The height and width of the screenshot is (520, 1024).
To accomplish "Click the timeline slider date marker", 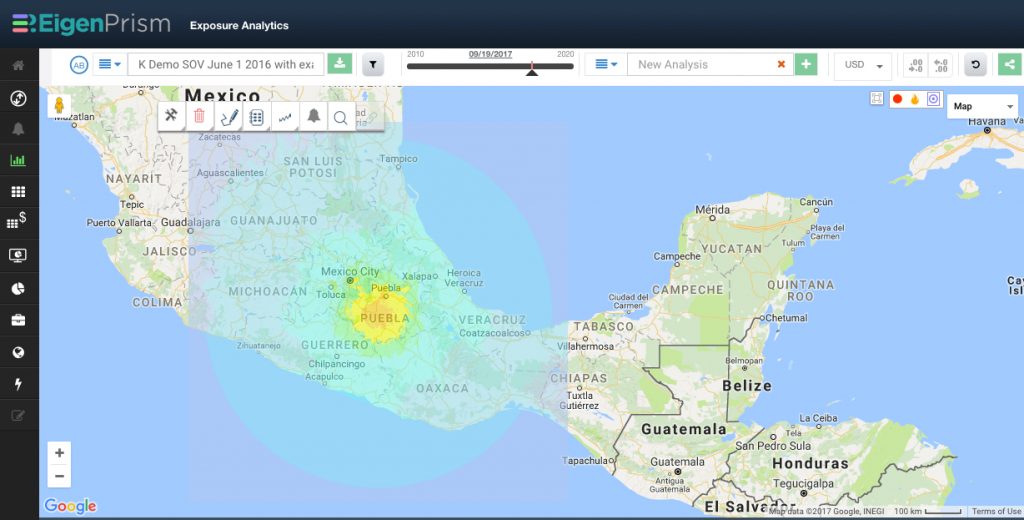I will (532, 69).
